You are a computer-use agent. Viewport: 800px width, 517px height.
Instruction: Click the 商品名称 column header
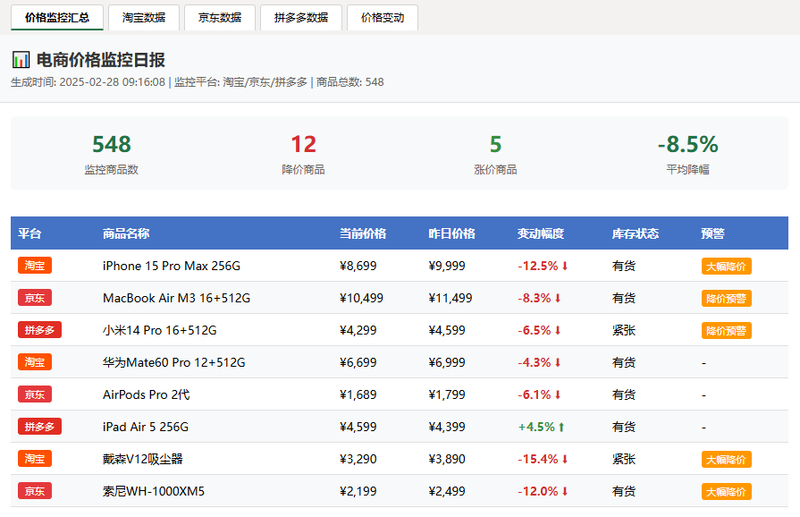(126, 233)
